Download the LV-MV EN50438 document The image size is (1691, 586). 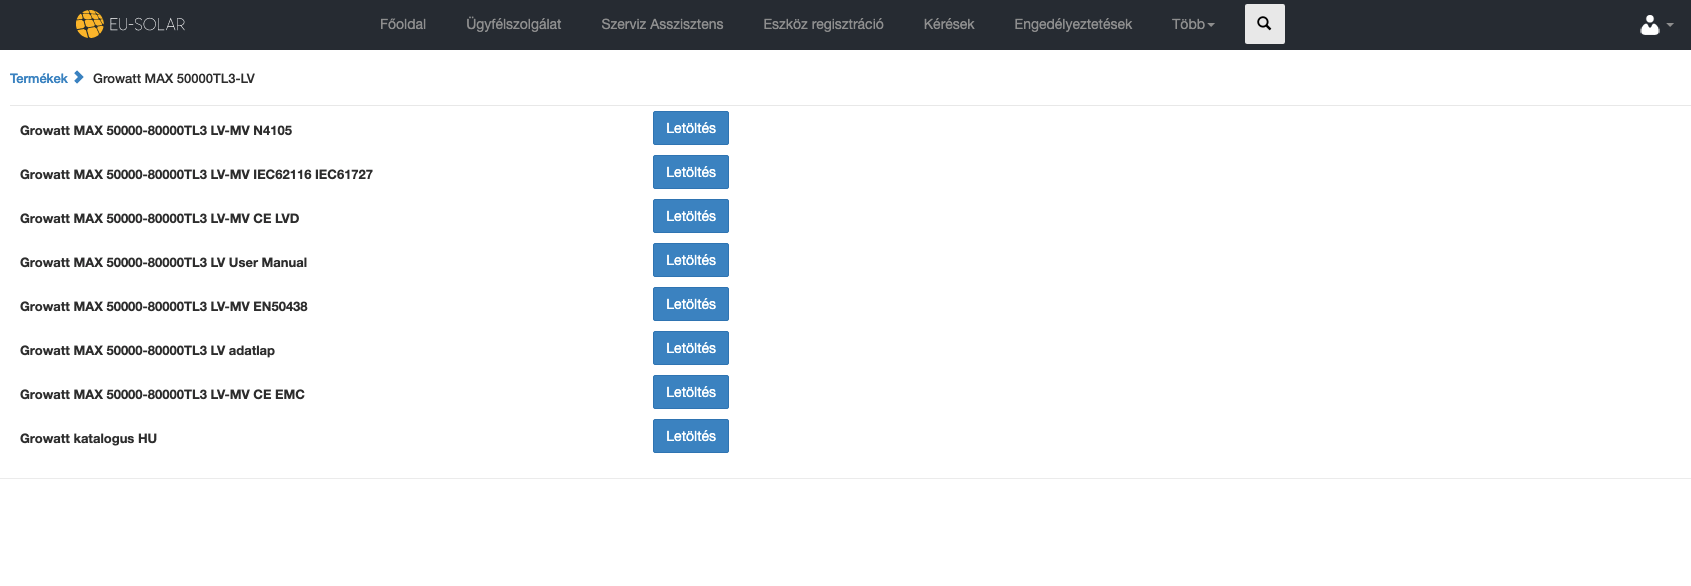click(690, 304)
